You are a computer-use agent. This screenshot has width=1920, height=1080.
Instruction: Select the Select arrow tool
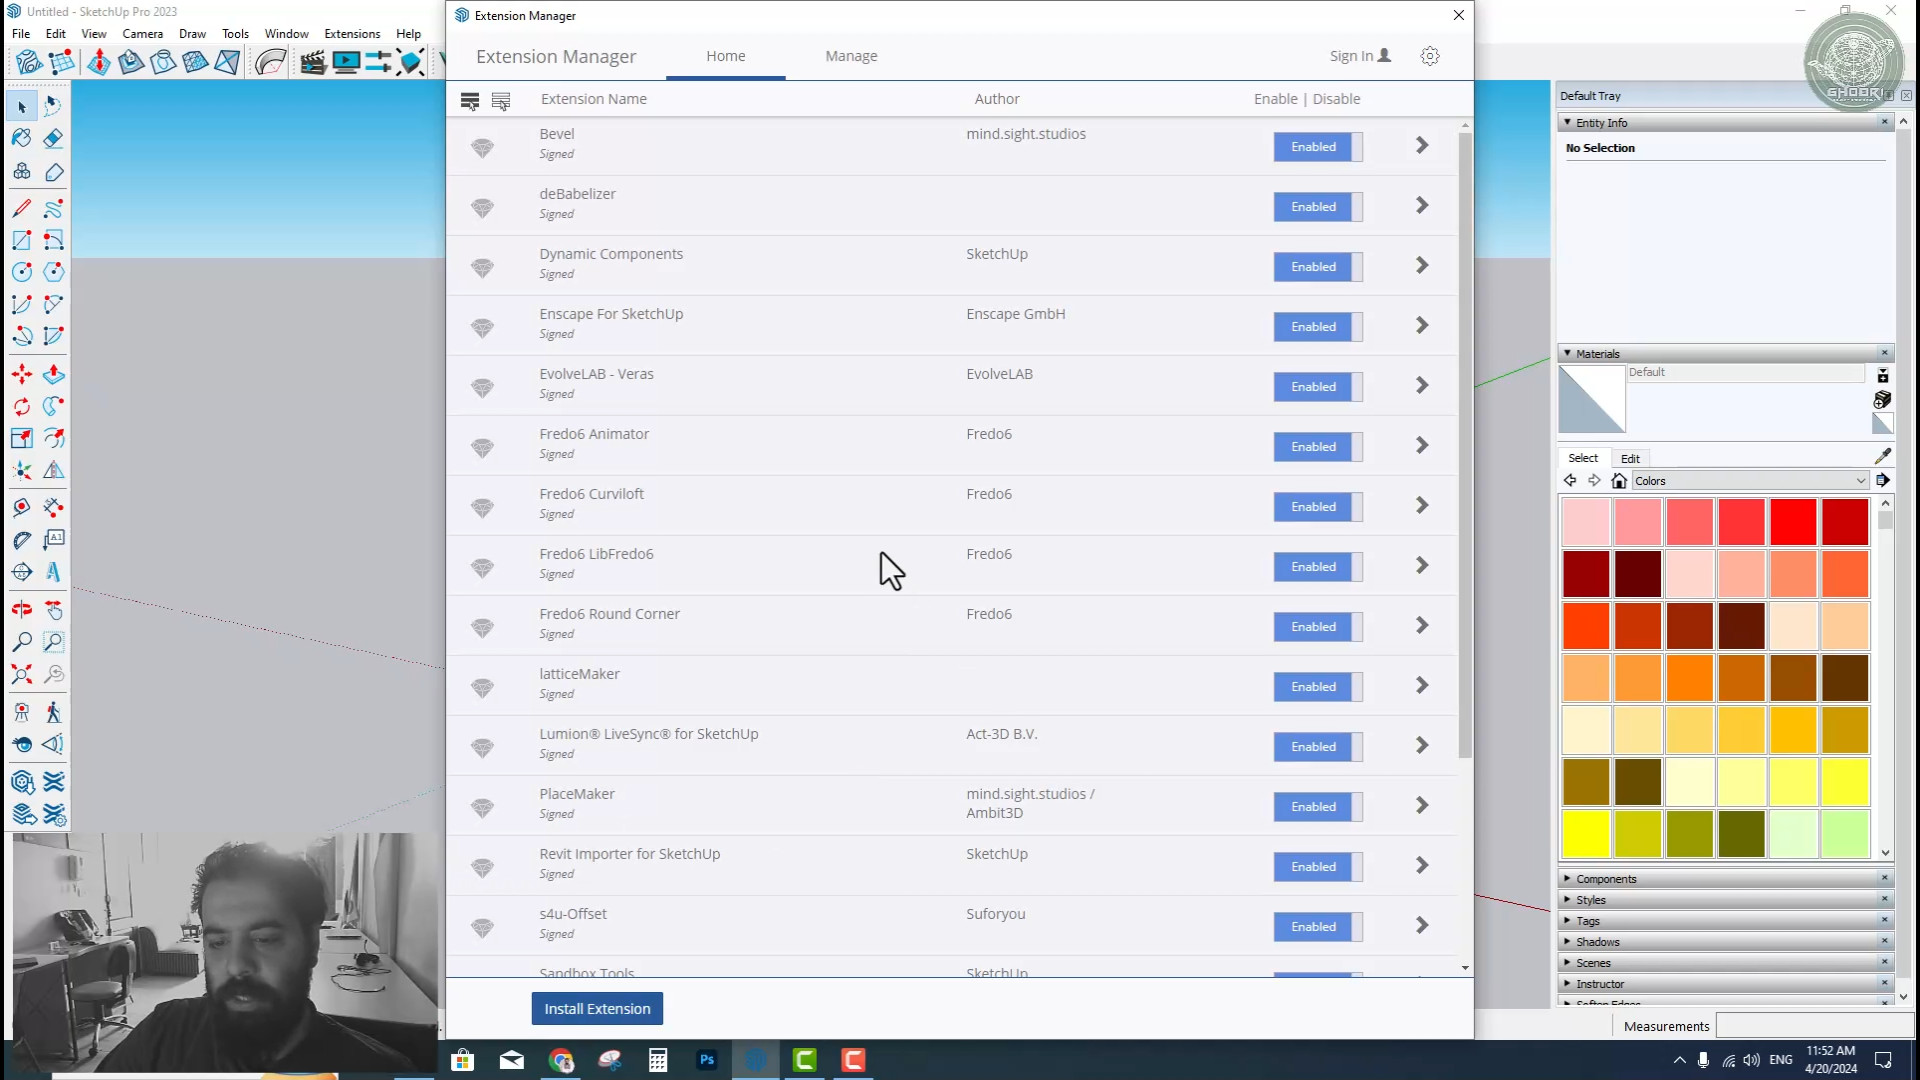[22, 106]
